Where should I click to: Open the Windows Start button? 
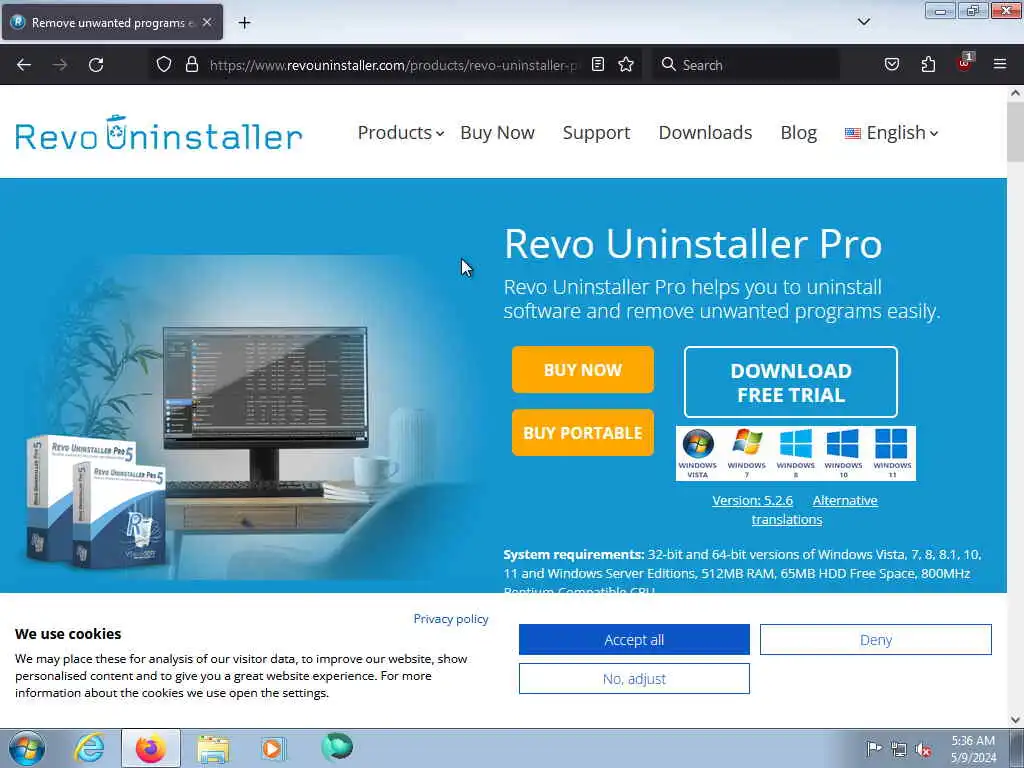[27, 748]
